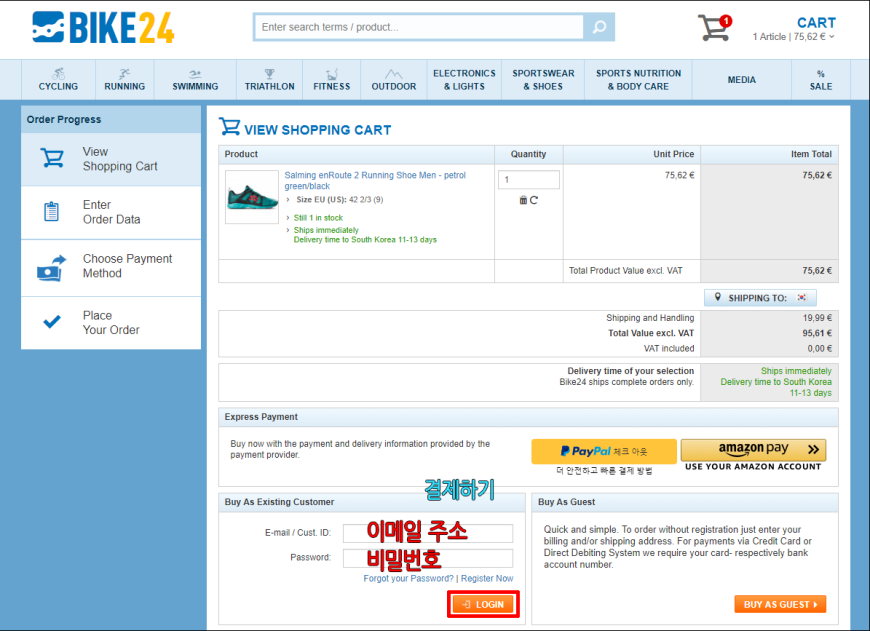Open the Outdoor category icon
The height and width of the screenshot is (631, 870).
click(393, 74)
